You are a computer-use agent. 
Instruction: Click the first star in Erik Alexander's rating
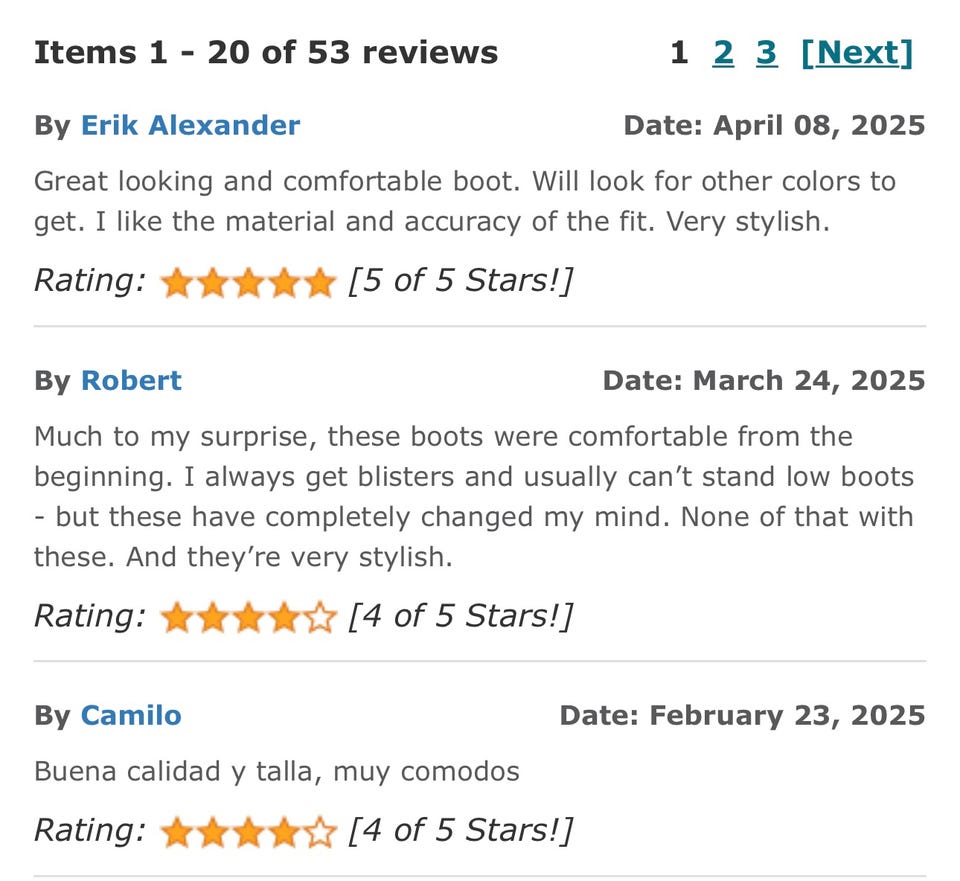(177, 284)
